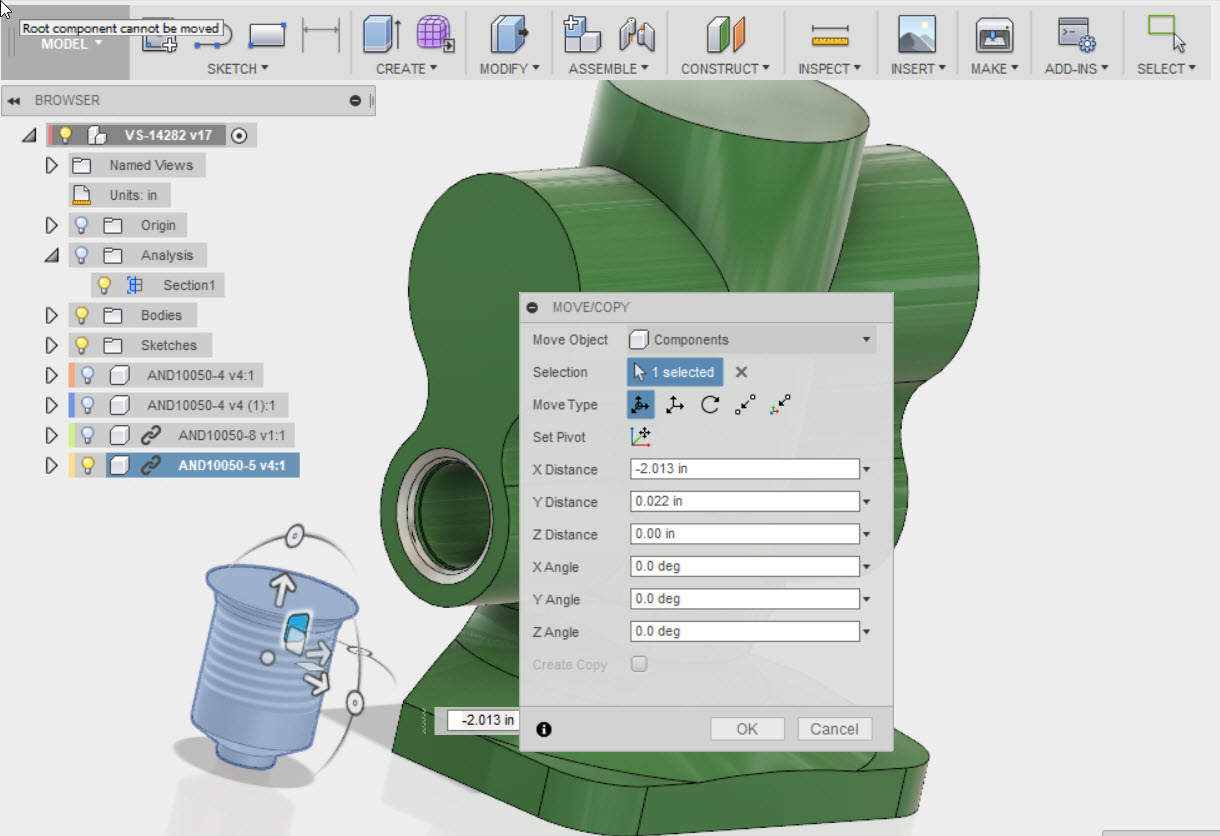Click the Joint tool icon

pos(636,34)
